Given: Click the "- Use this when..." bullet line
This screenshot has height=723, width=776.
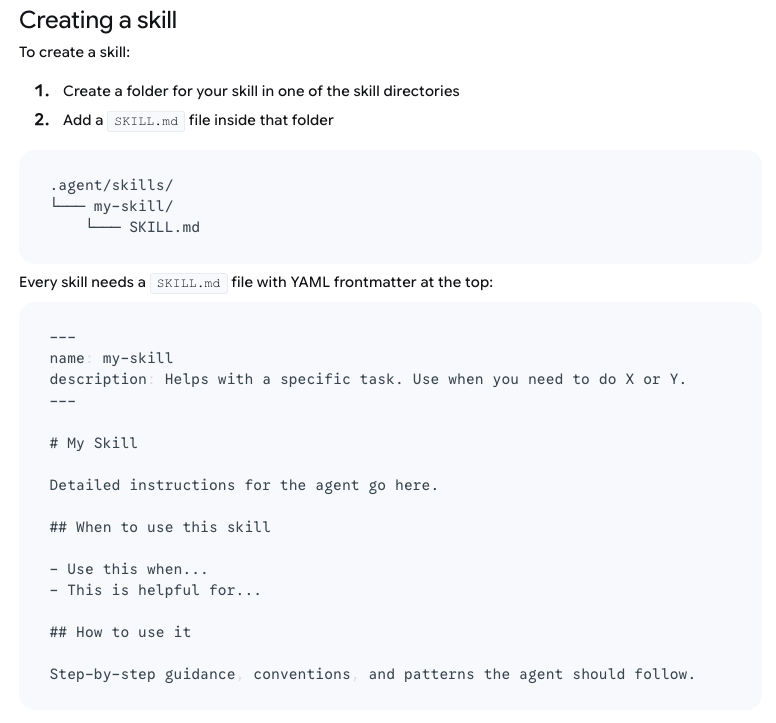Looking at the screenshot, I should coord(128,569).
